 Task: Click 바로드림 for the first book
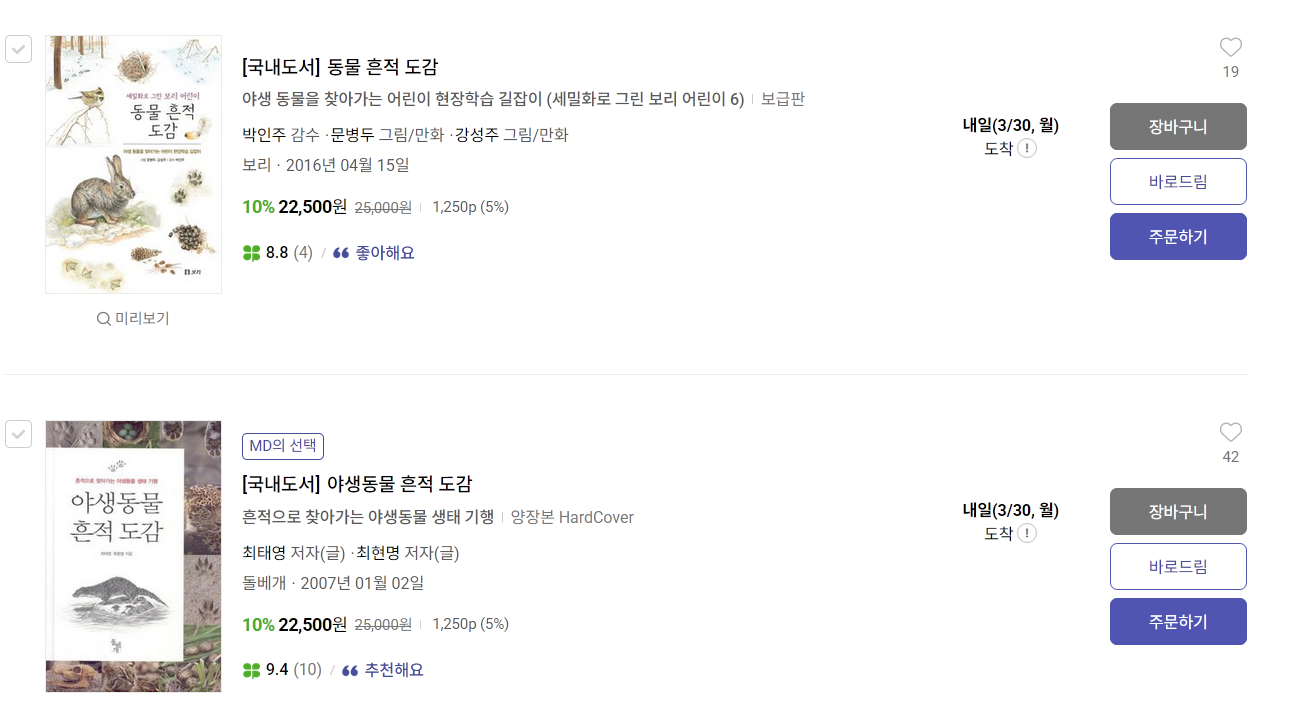[1178, 181]
